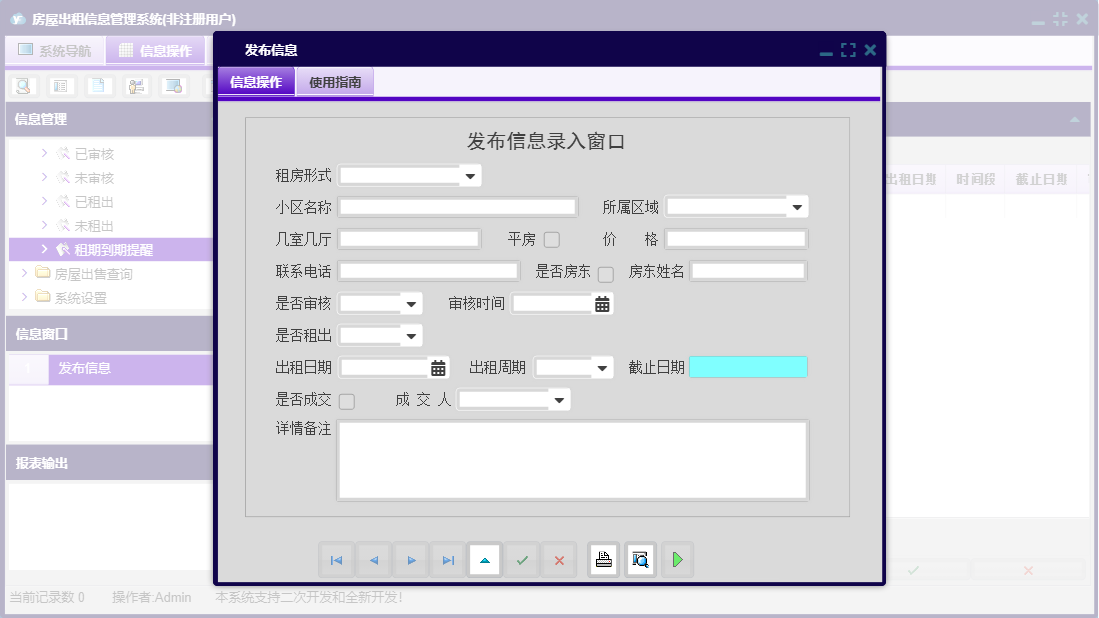Cancel the entry with the red X icon

tap(559, 560)
